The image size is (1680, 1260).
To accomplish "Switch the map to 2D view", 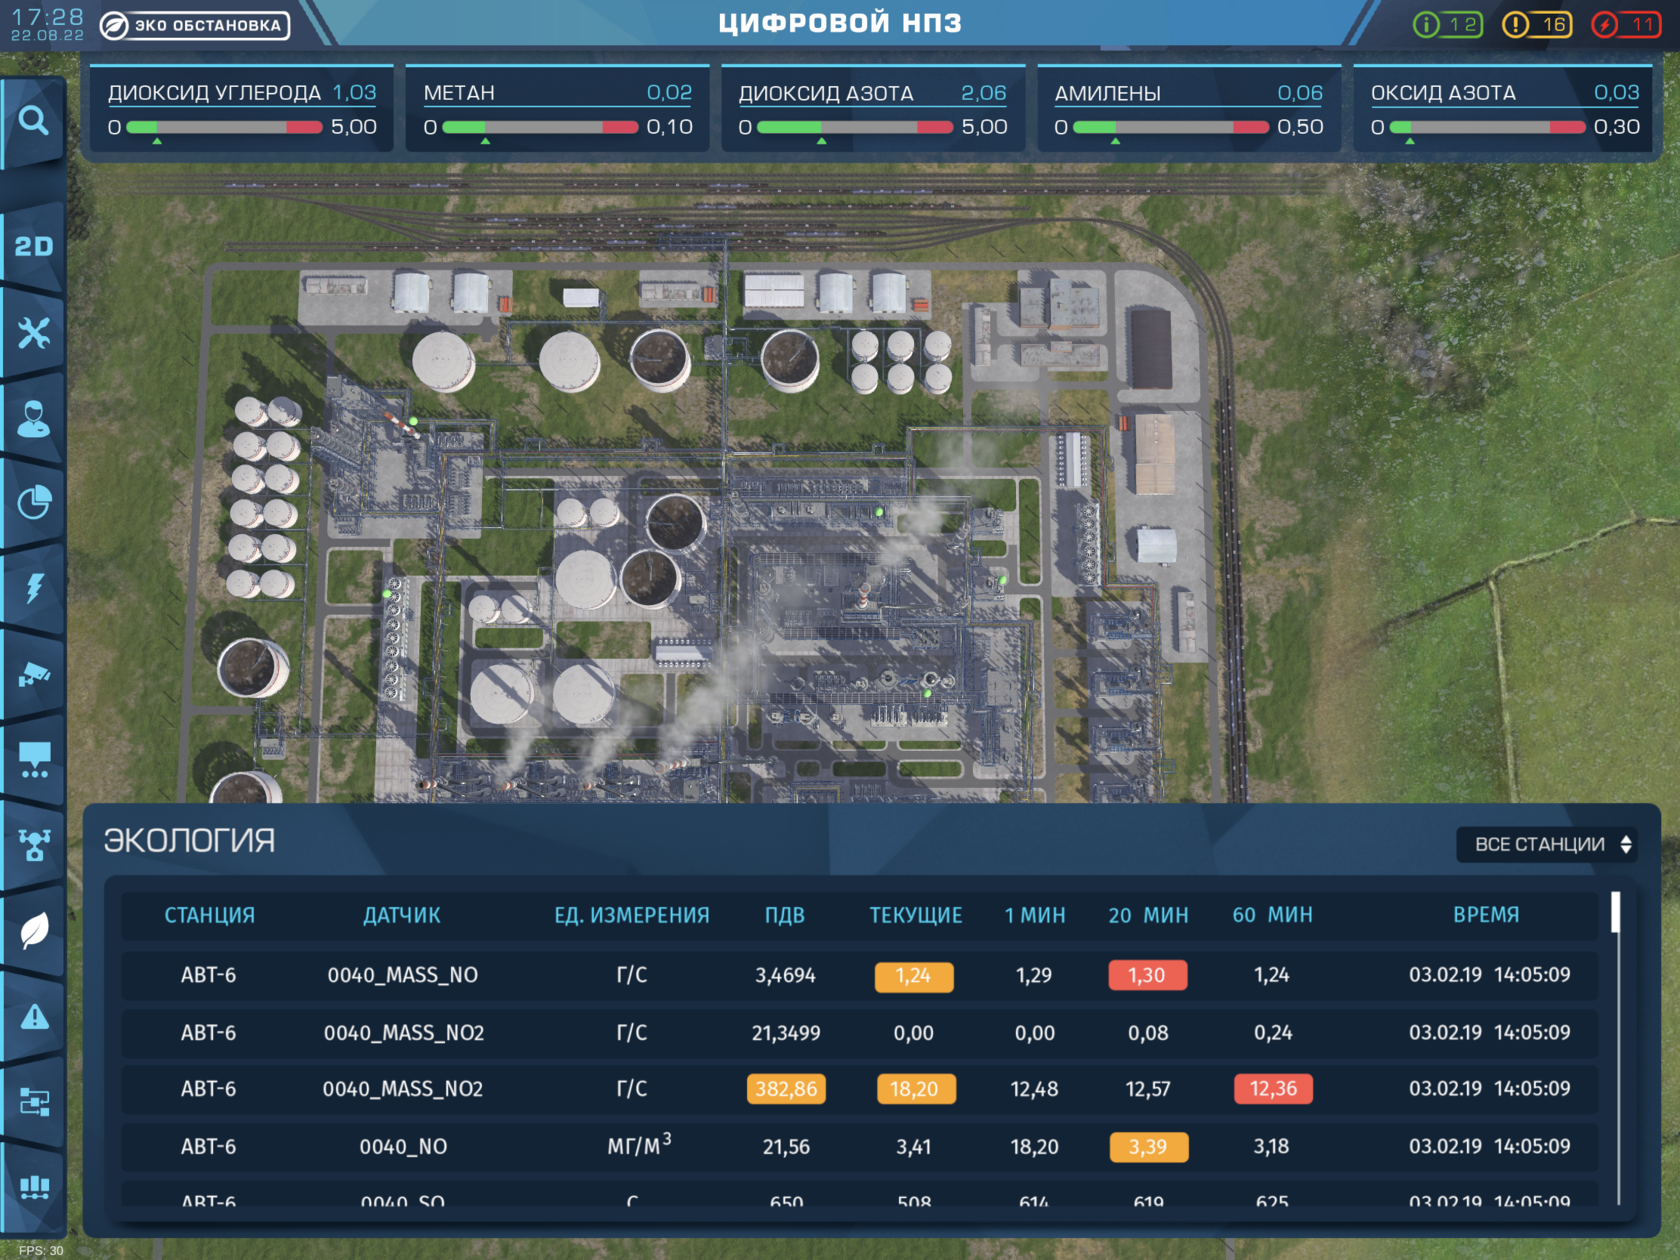I will click(33, 246).
